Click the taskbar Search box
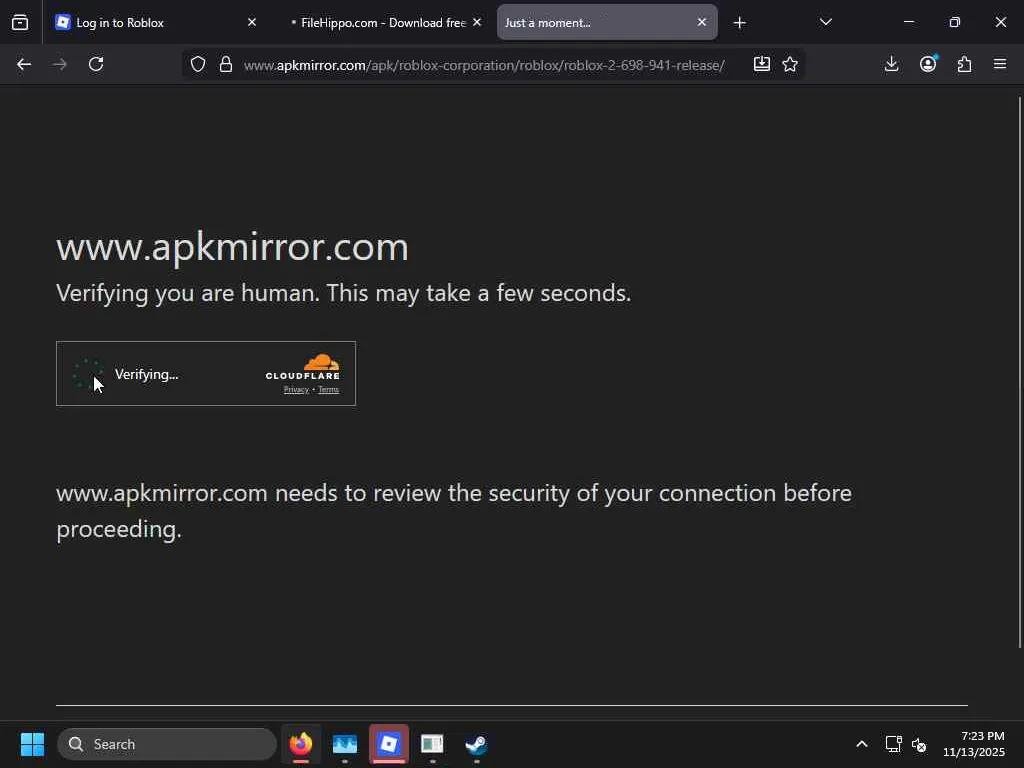1024x768 pixels. 167,744
